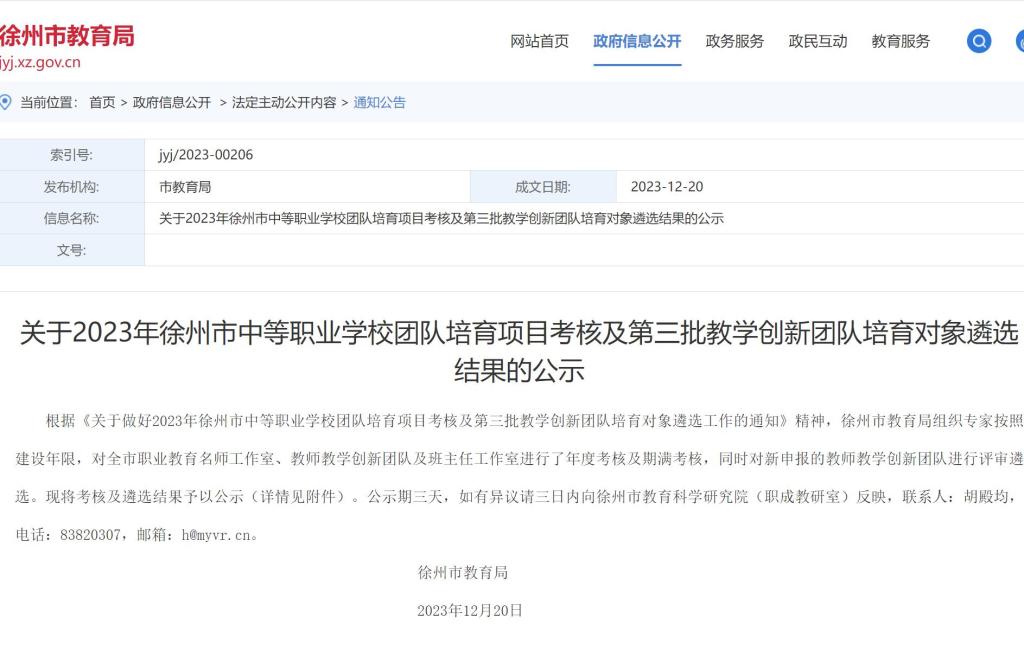Viewport: 1024px width, 664px height.
Task: Click the date value 2023-12-20
Action: tap(667, 187)
